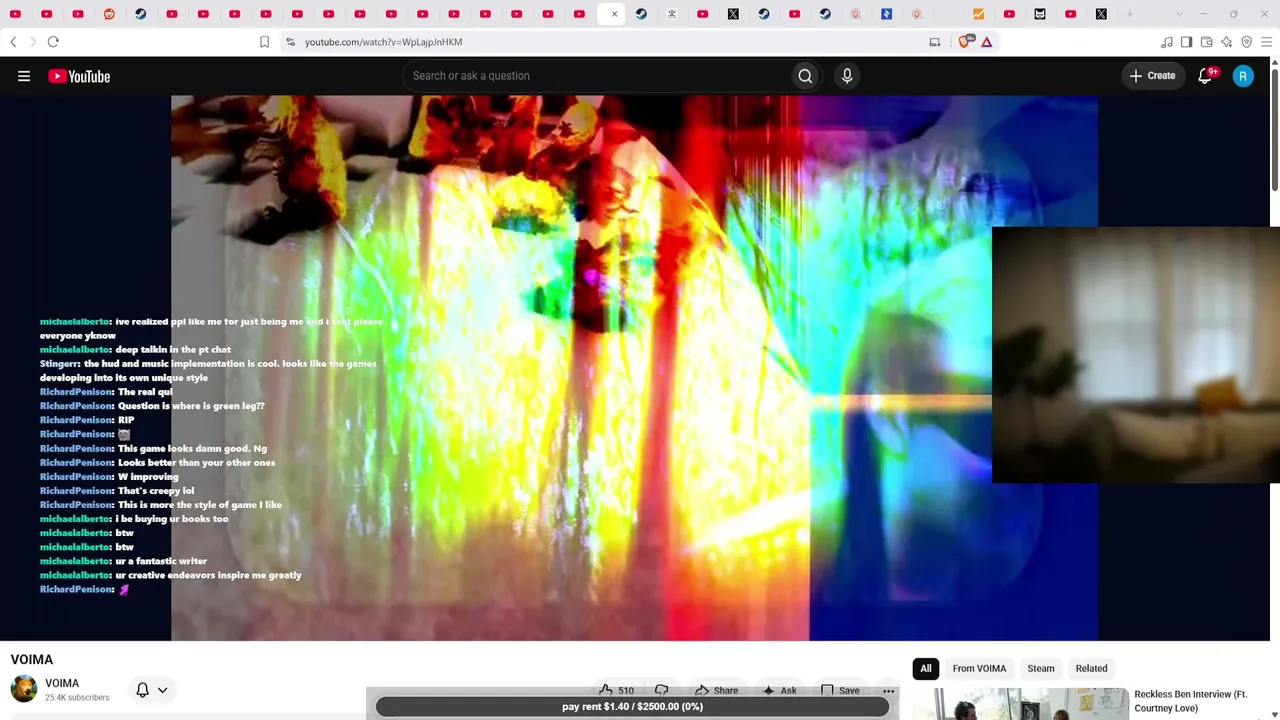Image resolution: width=1280 pixels, height=720 pixels.
Task: Open the Brave Wallet icon
Action: point(1206,42)
